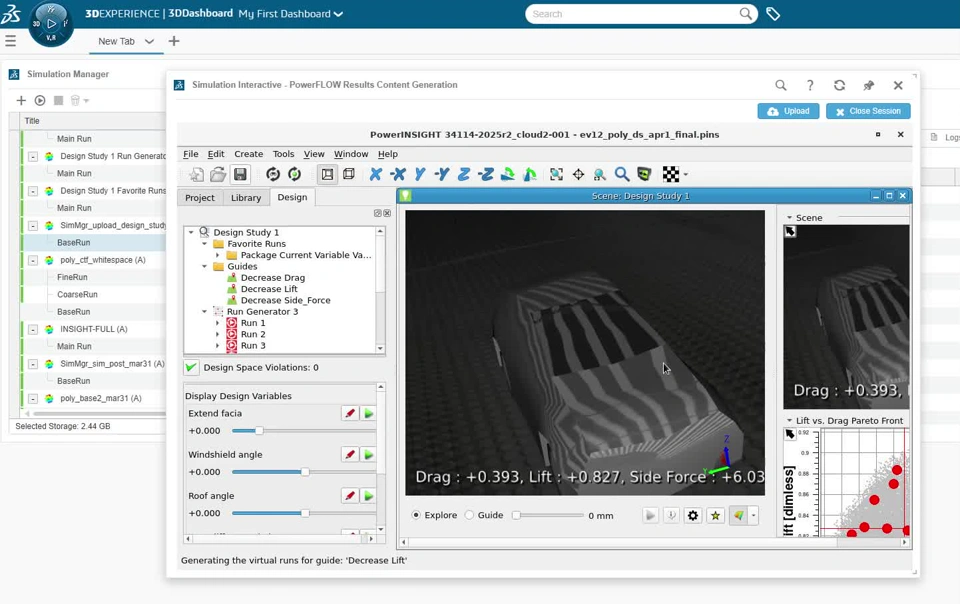
Task: Add a new dashboard tab
Action: coord(174,41)
